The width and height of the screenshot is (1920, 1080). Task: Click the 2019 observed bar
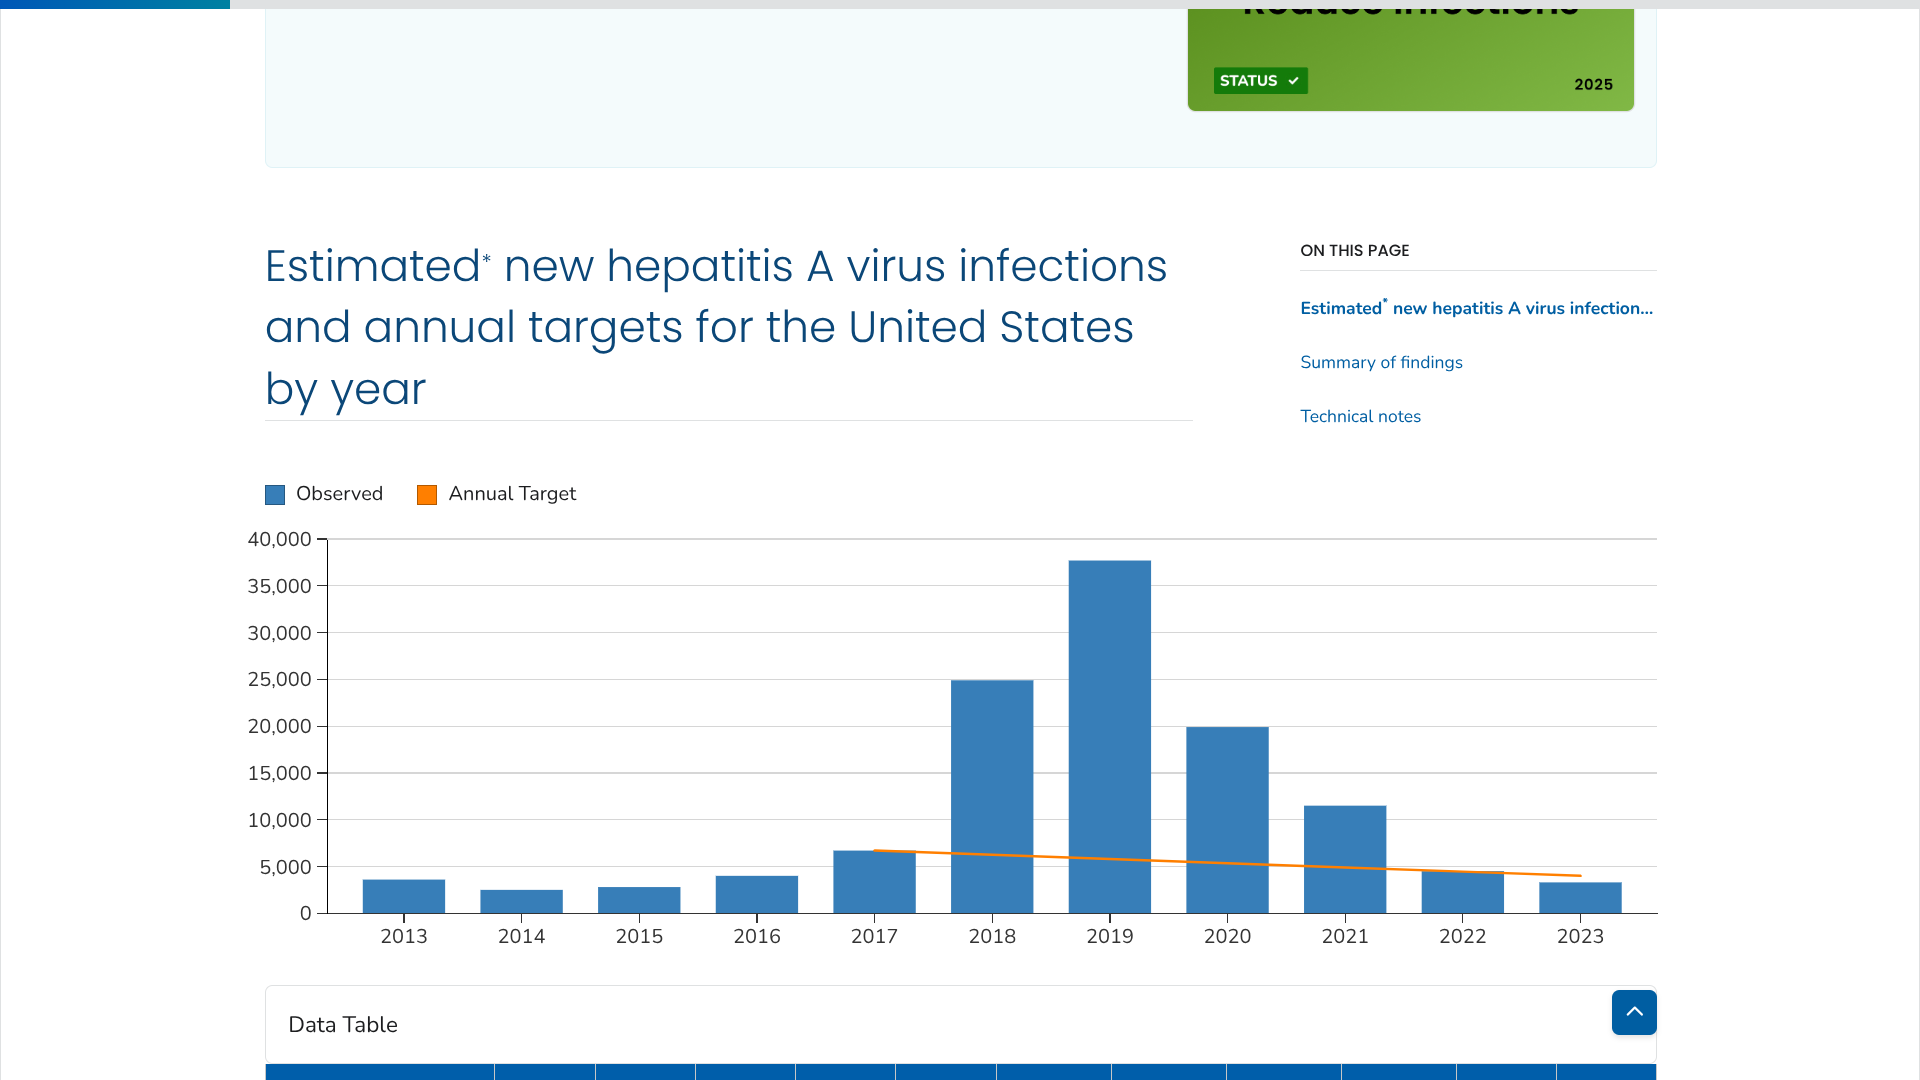pyautogui.click(x=1109, y=736)
